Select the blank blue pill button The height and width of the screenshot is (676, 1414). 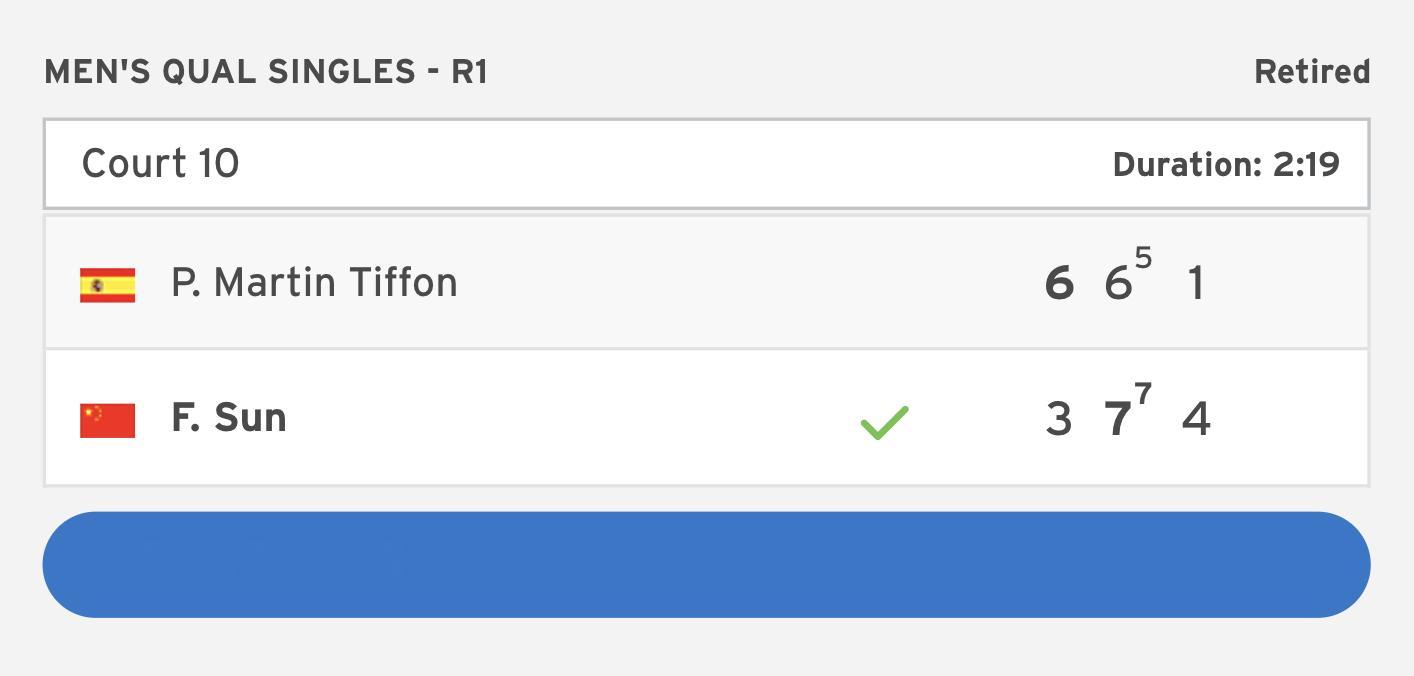click(x=706, y=565)
